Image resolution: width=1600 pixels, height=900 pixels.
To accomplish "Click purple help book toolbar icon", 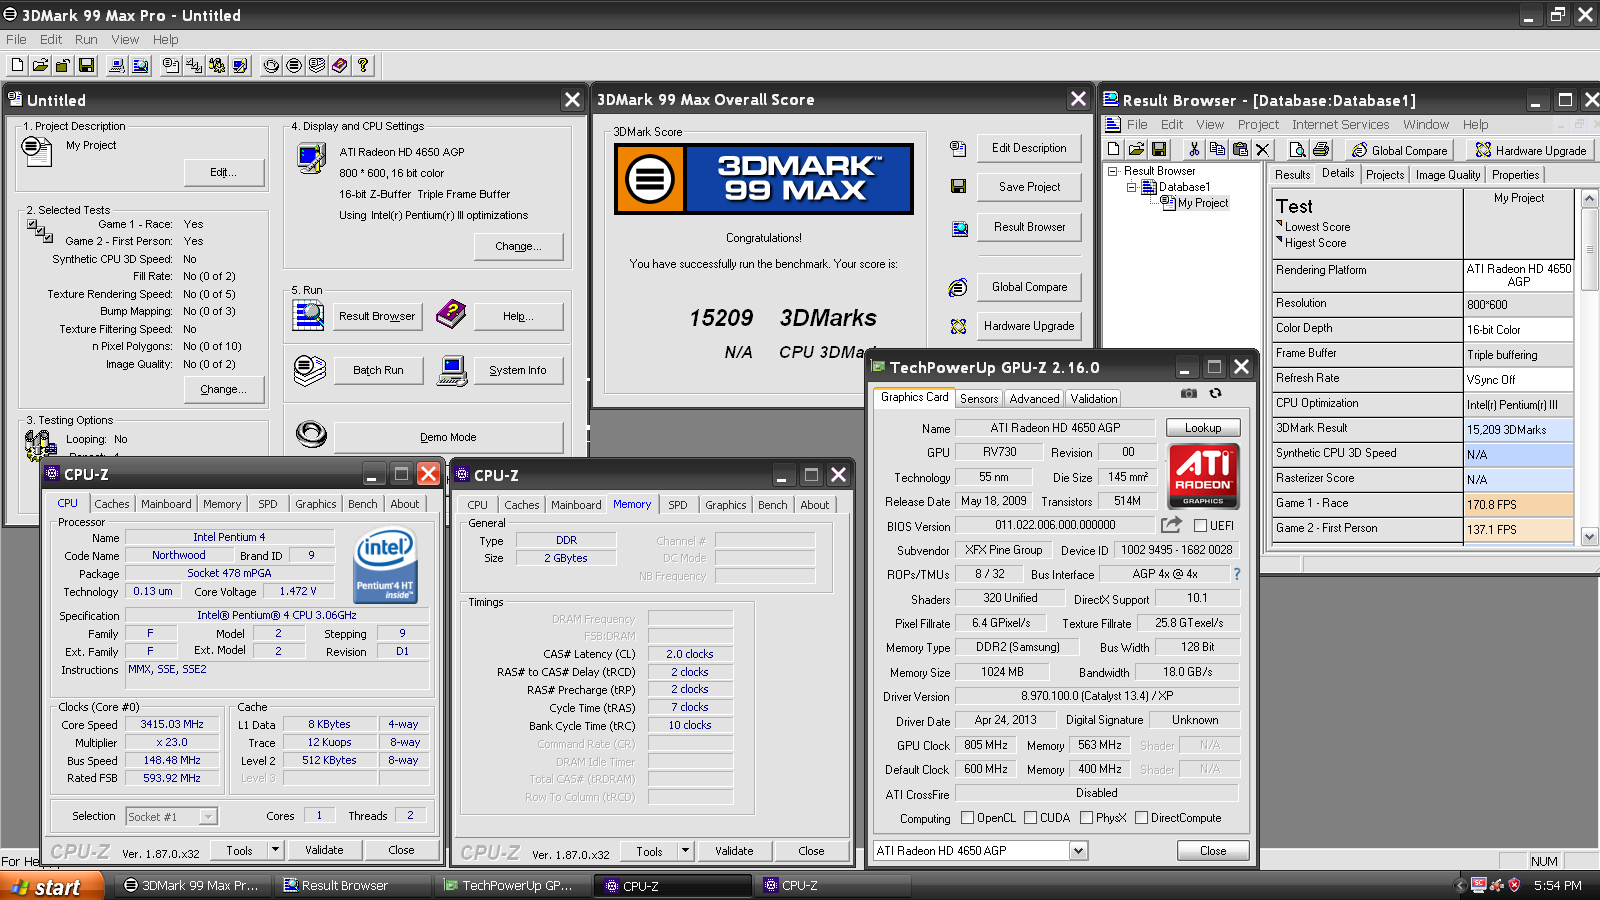I will 340,65.
